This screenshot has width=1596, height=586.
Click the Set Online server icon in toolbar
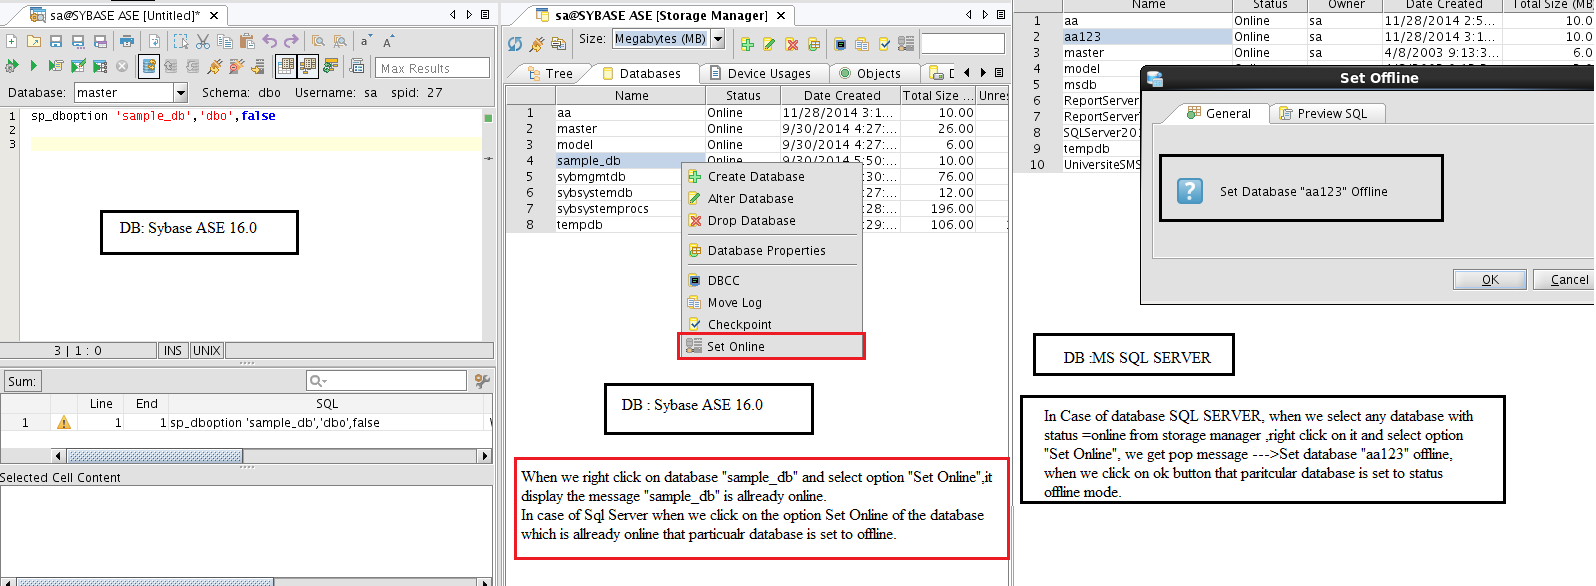coord(906,44)
